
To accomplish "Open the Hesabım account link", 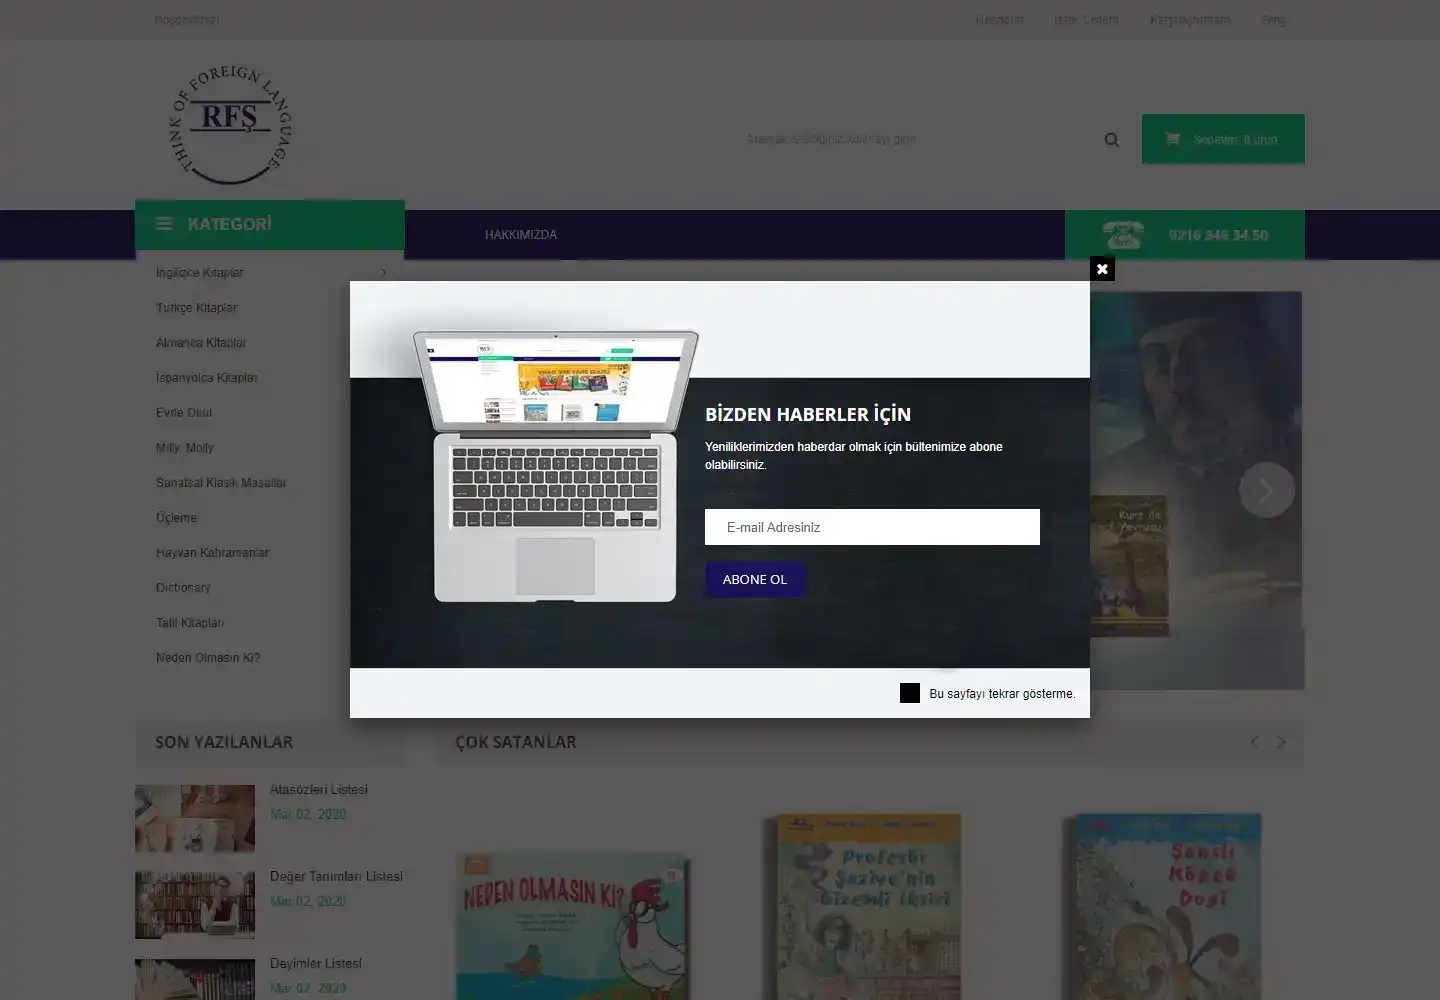I will 999,20.
